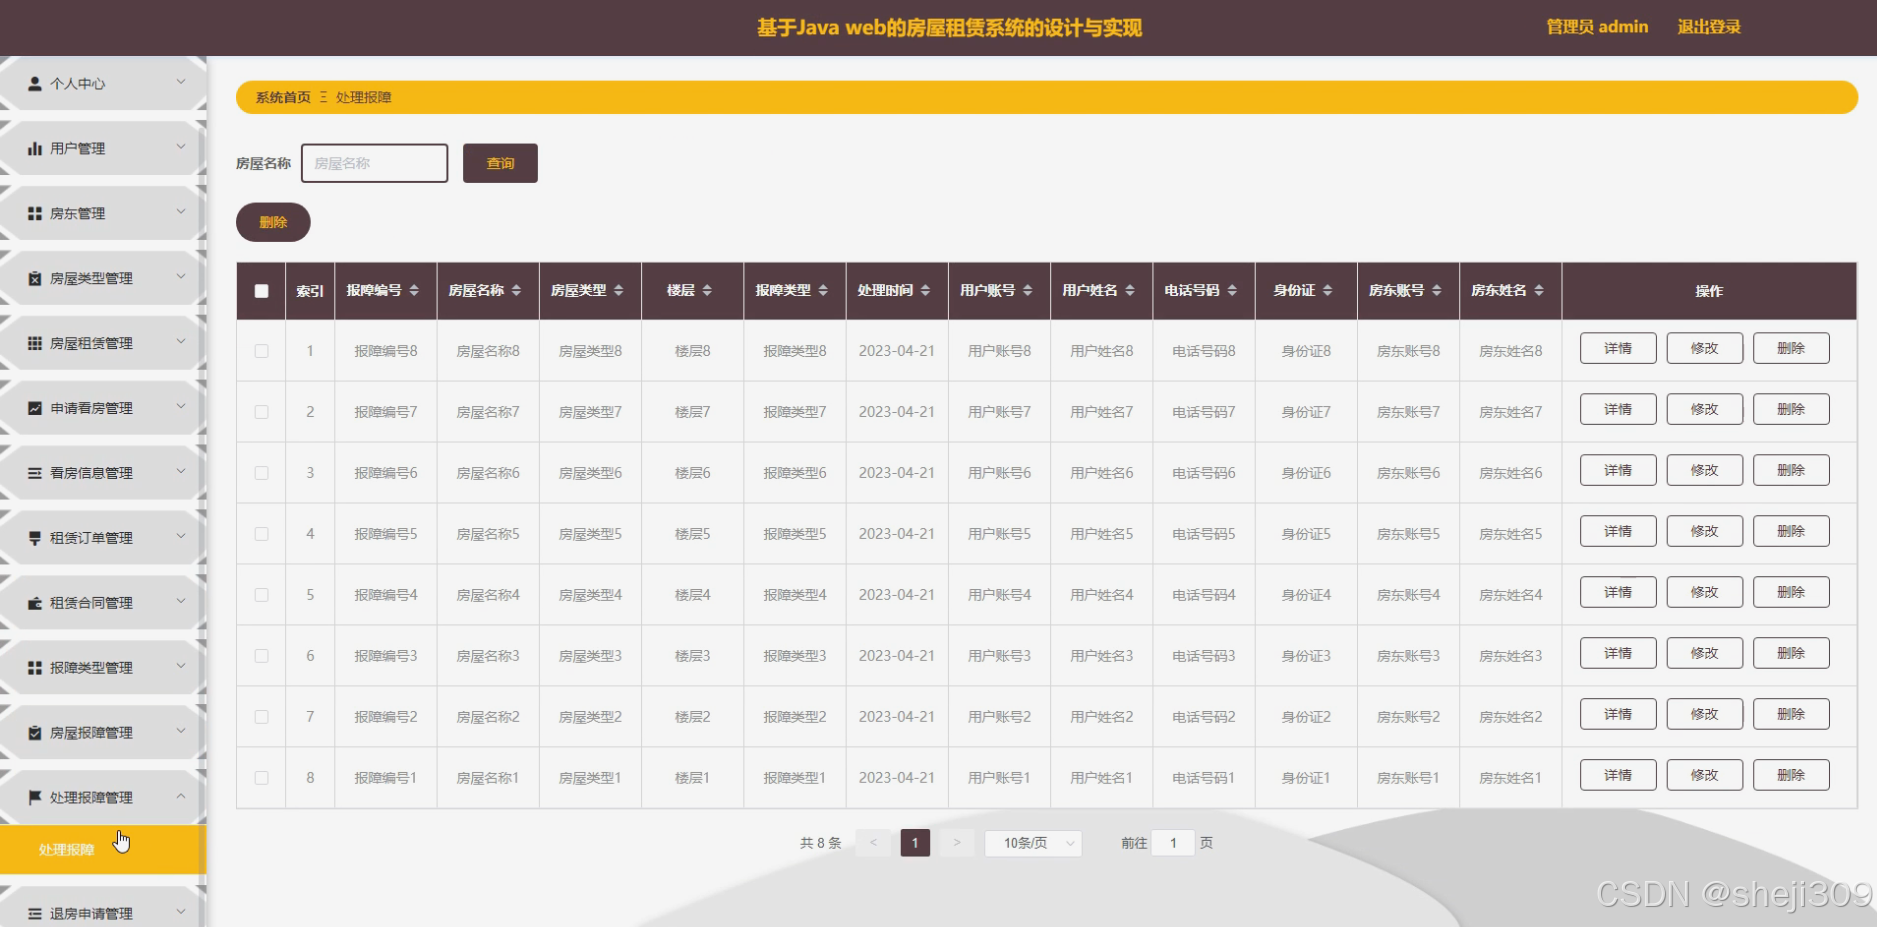Open the 10条/页 page size dropdown

click(x=1033, y=843)
